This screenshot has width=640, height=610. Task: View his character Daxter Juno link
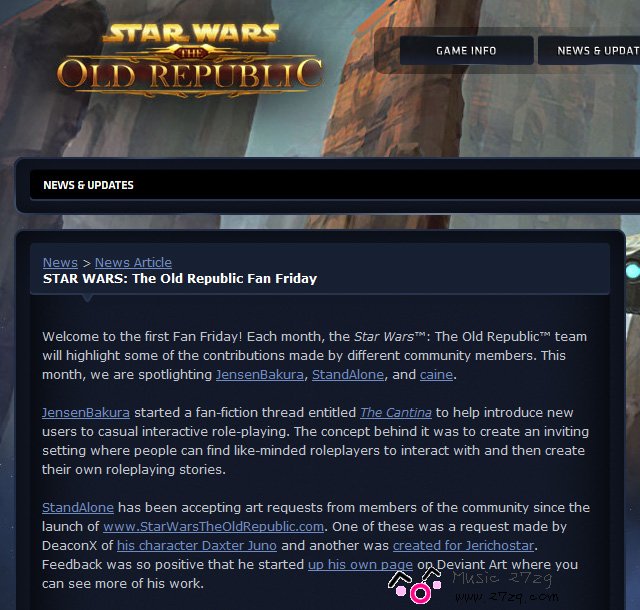click(x=197, y=545)
